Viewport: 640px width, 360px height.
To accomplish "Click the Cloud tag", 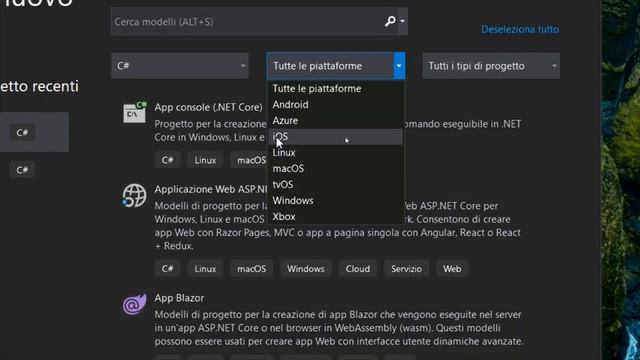I will coord(358,269).
